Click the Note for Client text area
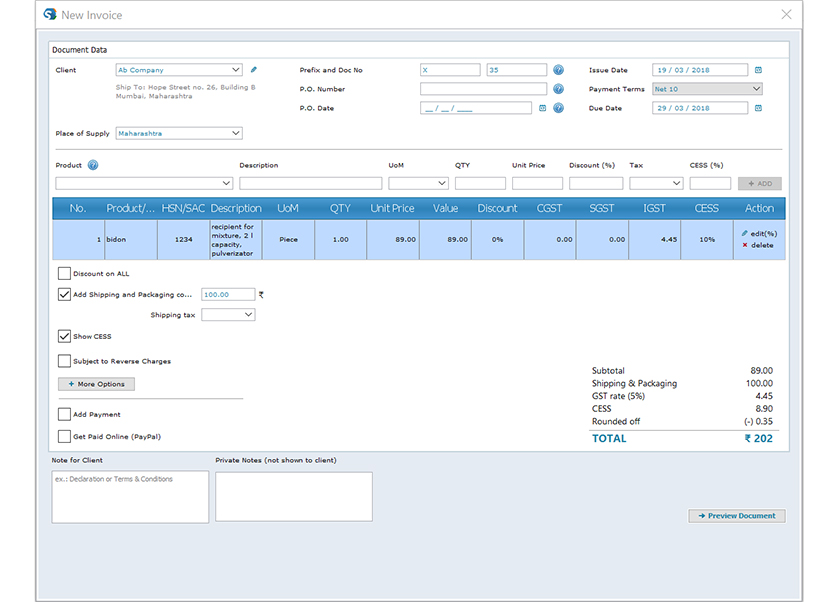839x602 pixels. (x=130, y=497)
